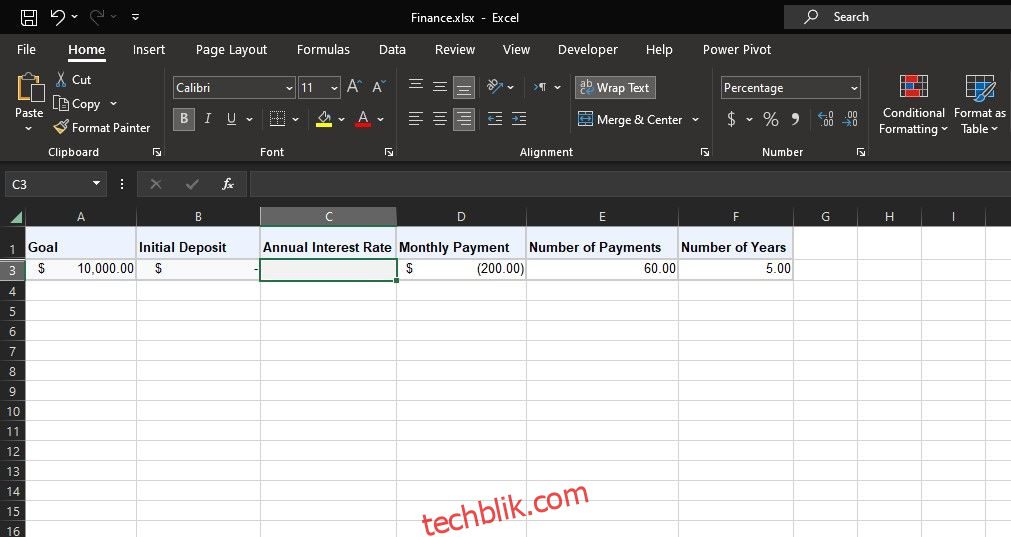Apply Comma Style
The width and height of the screenshot is (1011, 537).
coord(796,119)
